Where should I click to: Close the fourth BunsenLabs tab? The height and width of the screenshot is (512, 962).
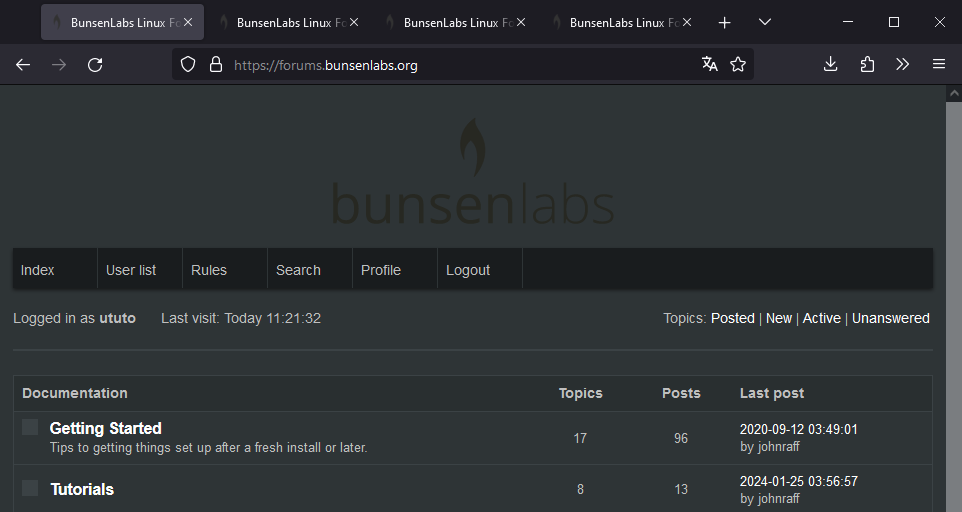pyautogui.click(x=687, y=22)
